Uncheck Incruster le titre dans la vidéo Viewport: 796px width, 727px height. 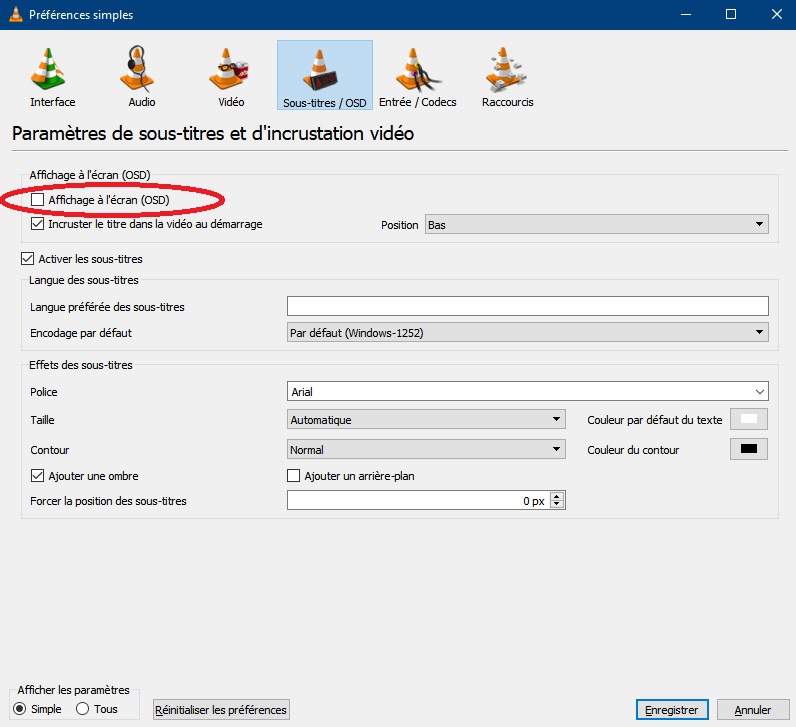pos(38,224)
